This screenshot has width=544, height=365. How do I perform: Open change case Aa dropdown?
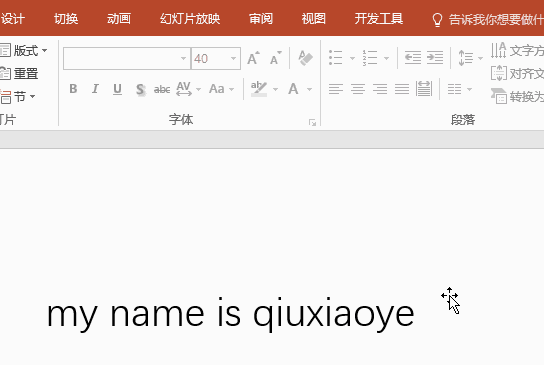click(x=222, y=89)
